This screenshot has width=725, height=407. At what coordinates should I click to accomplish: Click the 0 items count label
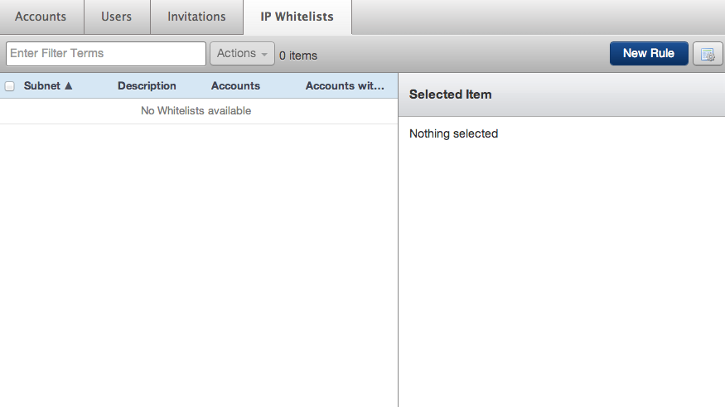pos(298,56)
